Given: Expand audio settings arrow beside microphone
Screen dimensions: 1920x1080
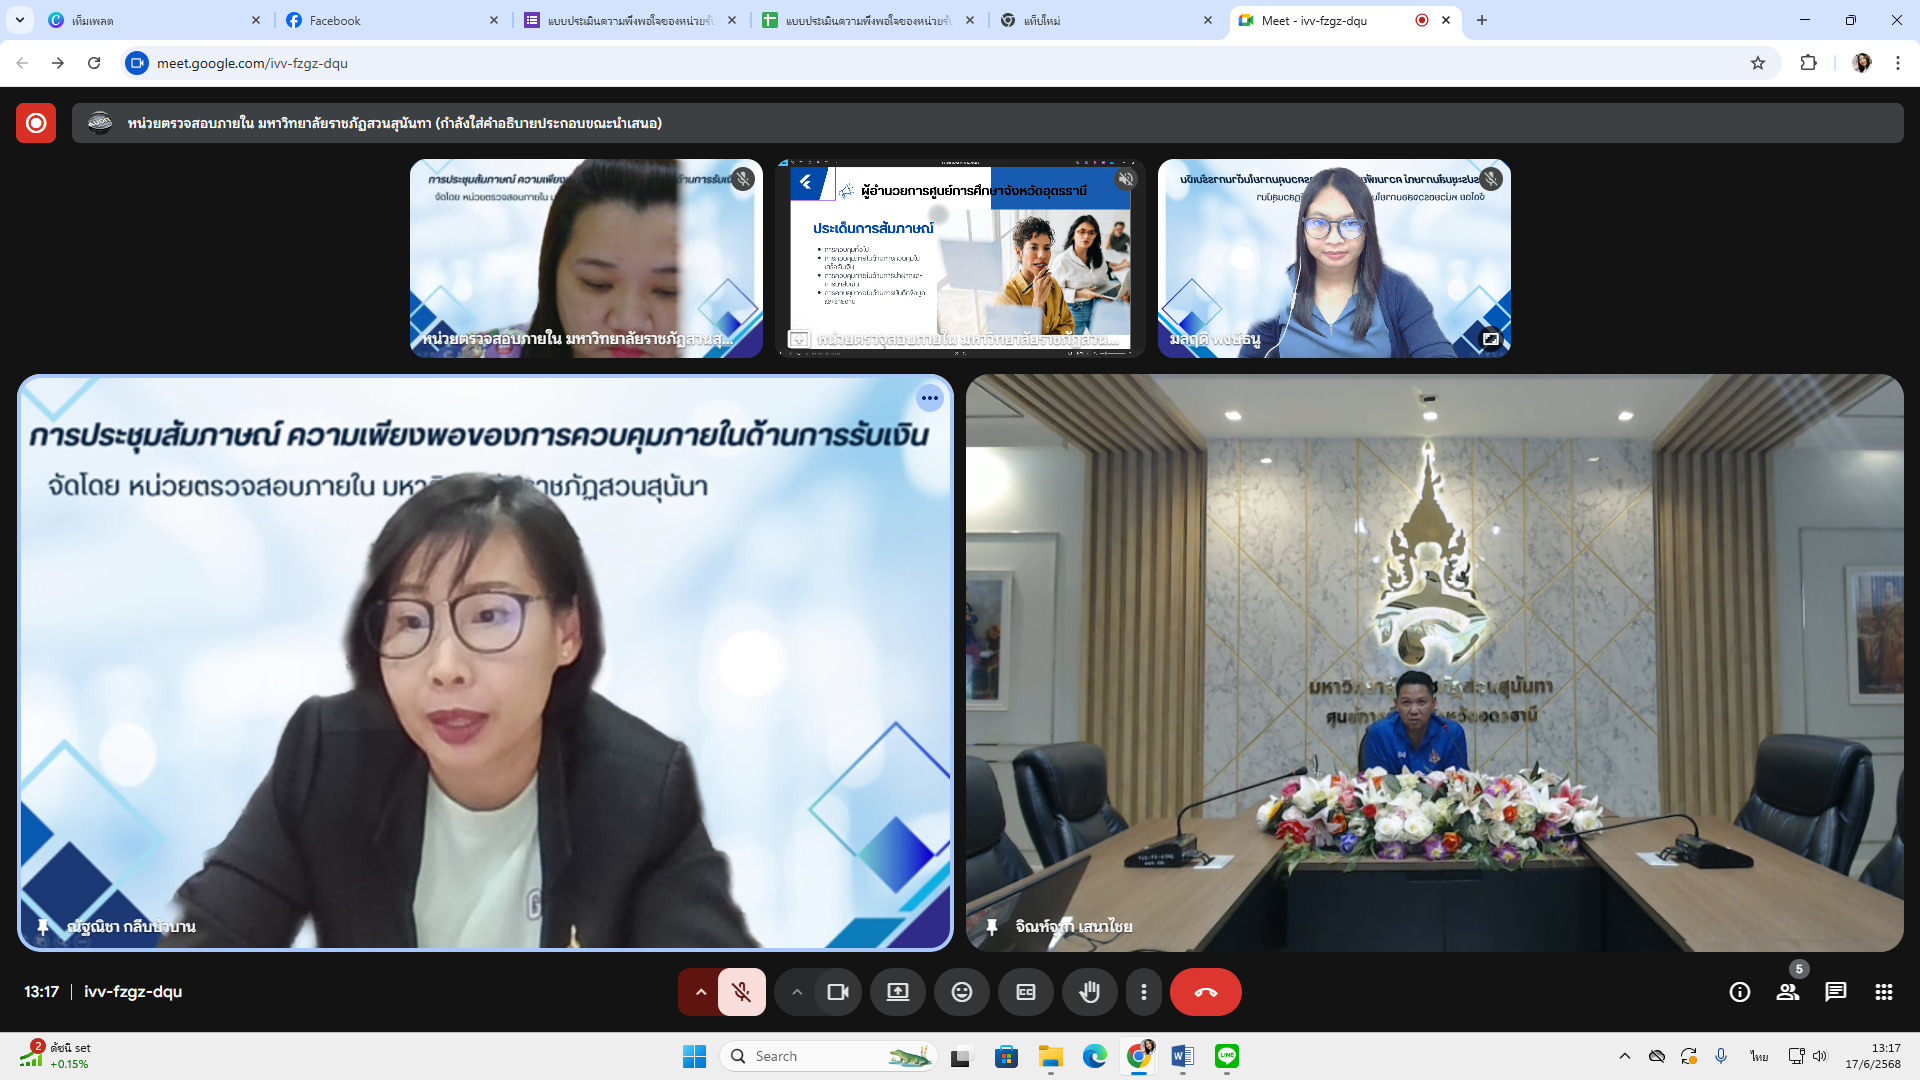Looking at the screenshot, I should [x=700, y=992].
